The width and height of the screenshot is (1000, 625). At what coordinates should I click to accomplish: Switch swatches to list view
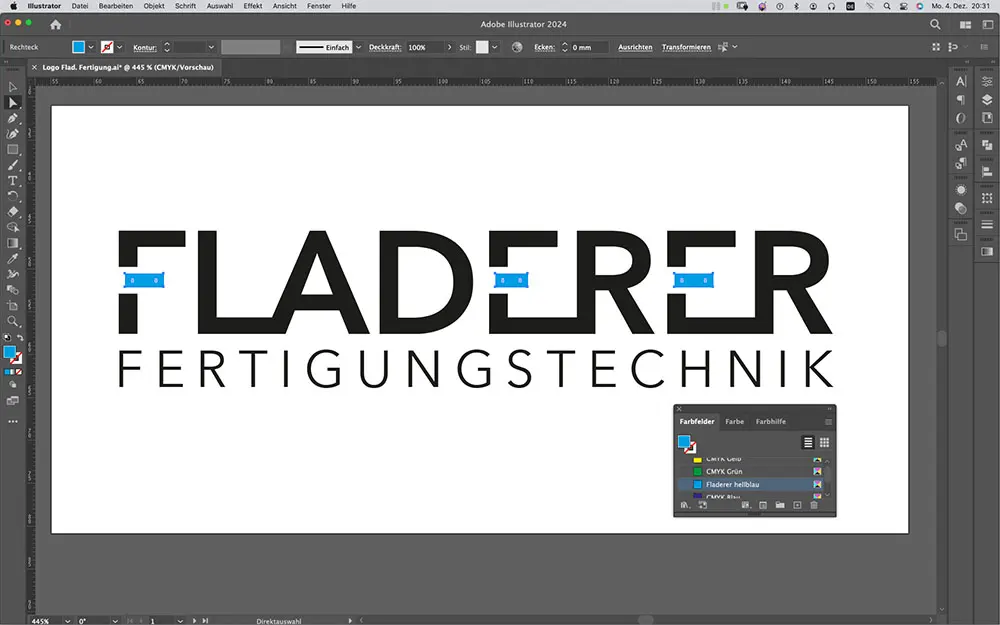click(x=808, y=442)
